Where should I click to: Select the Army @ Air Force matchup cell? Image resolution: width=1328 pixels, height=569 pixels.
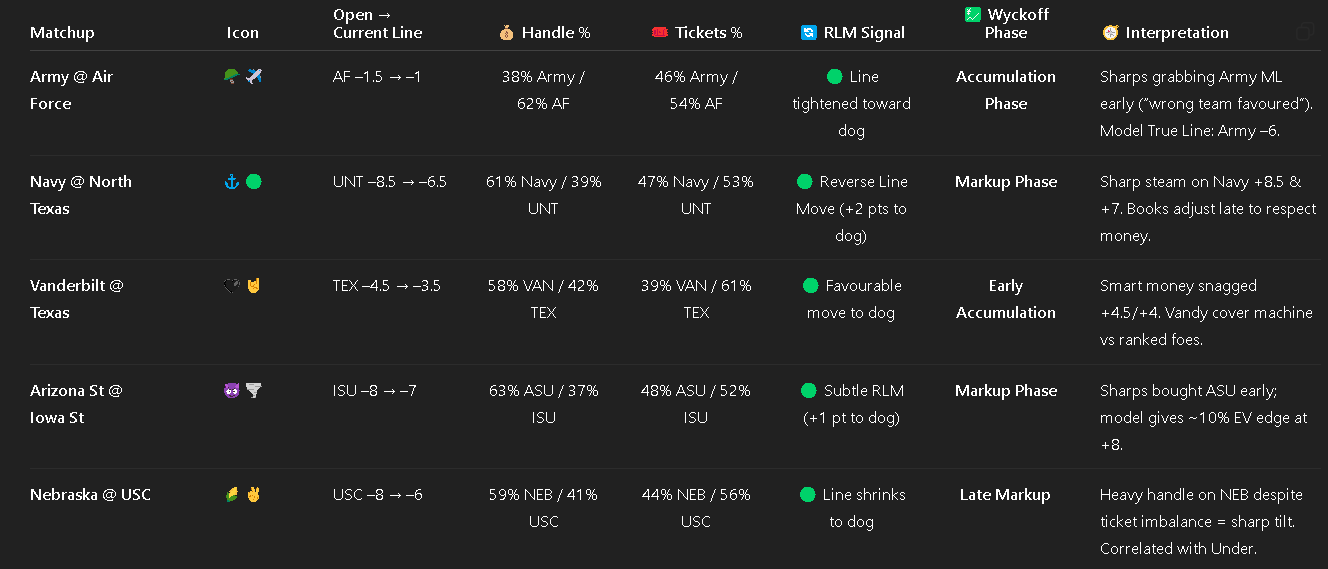coord(72,90)
